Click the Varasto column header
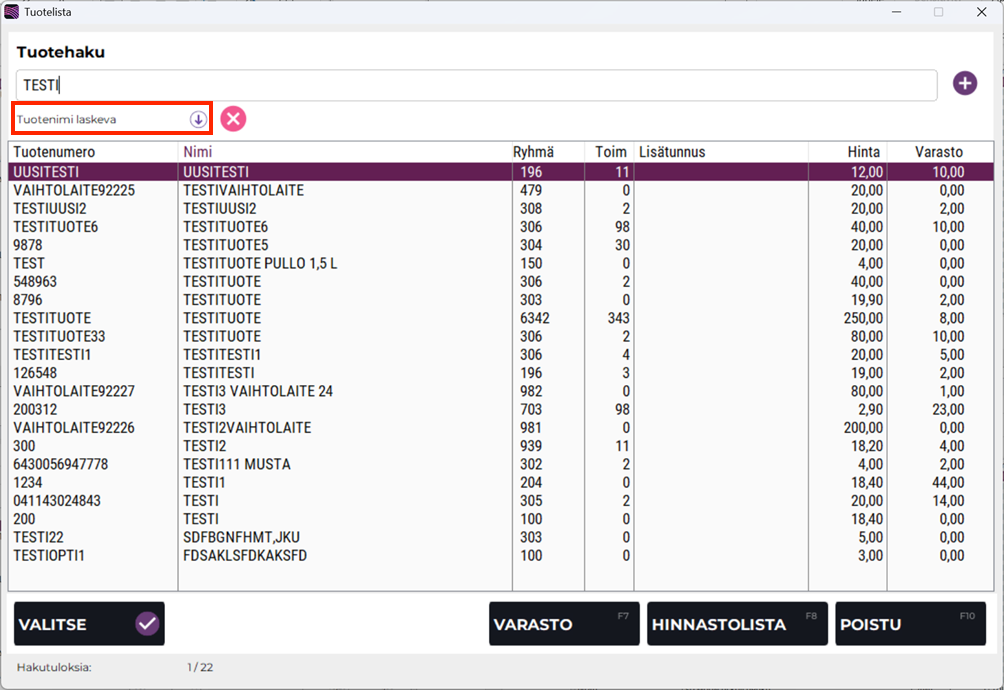 (938, 152)
